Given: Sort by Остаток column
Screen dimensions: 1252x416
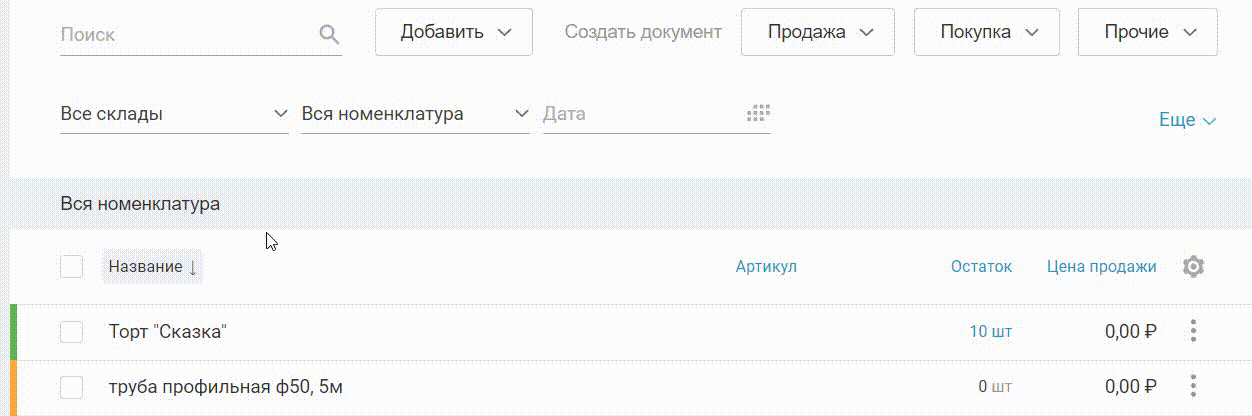Looking at the screenshot, I should pyautogui.click(x=981, y=267).
